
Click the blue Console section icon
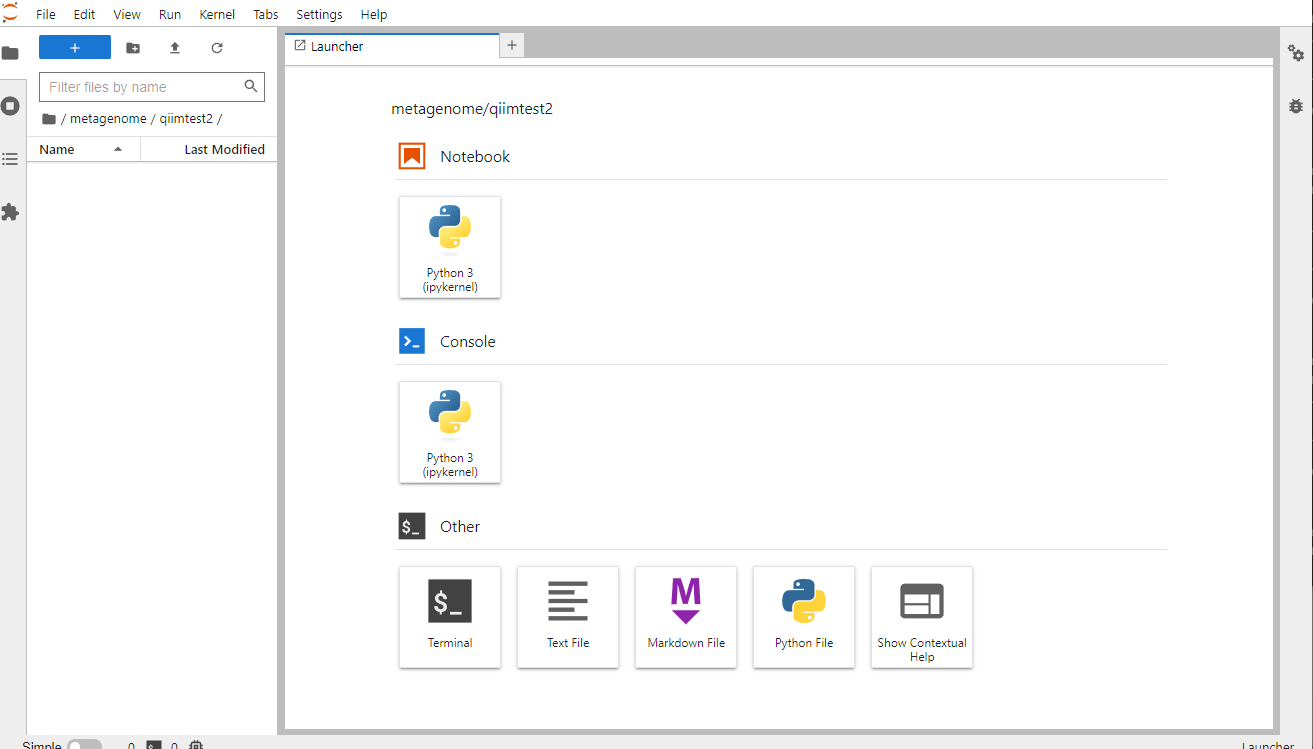click(412, 341)
